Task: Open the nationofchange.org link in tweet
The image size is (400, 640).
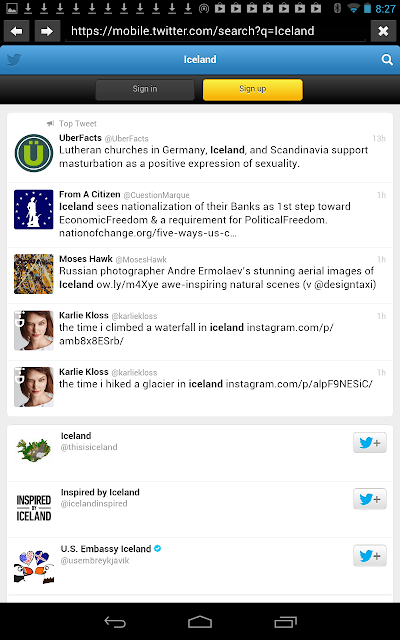Action: coord(148,233)
